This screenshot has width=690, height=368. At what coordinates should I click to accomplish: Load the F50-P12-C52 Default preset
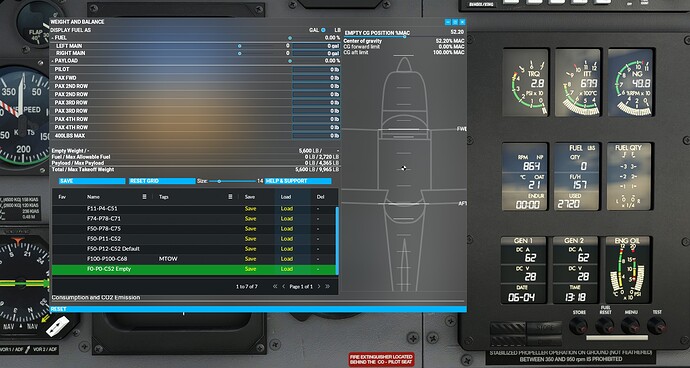287,249
